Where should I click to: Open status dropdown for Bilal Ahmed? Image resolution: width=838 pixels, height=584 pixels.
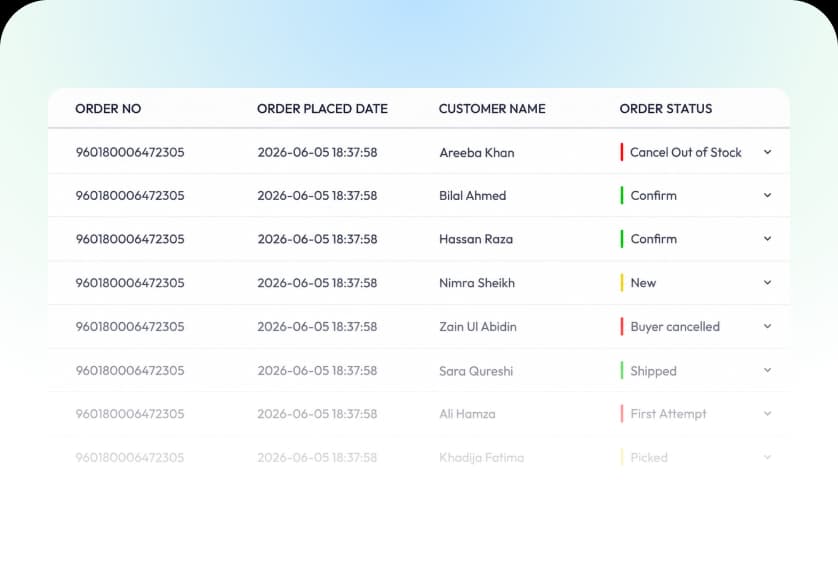point(767,196)
